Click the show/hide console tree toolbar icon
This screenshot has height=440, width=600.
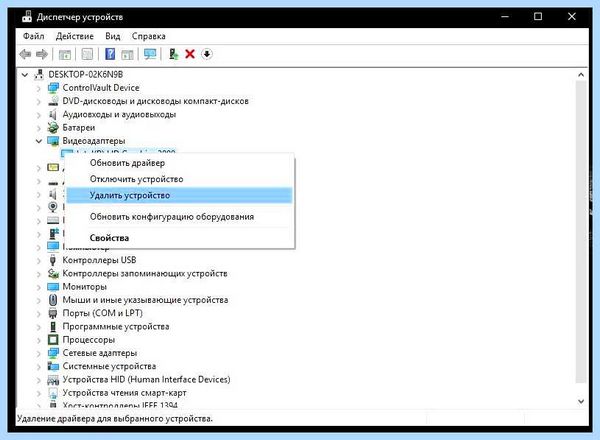65,54
